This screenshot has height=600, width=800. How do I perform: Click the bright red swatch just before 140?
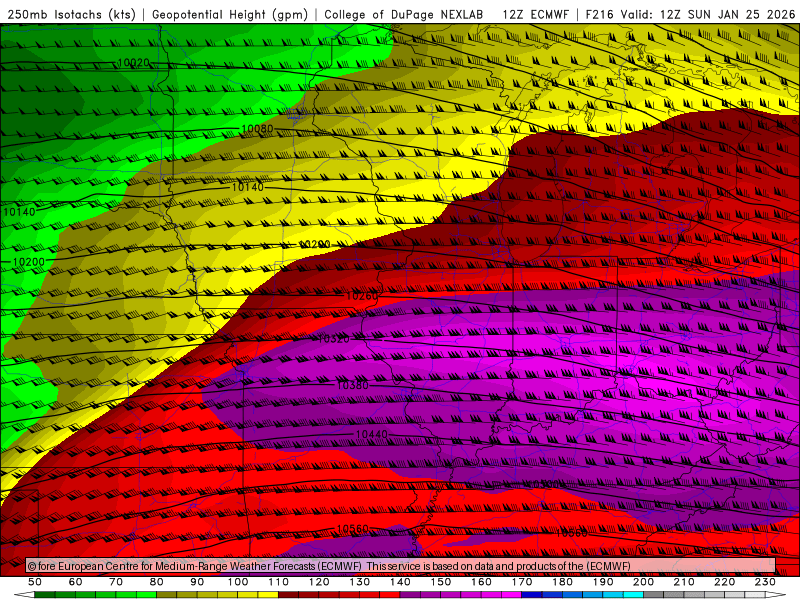[x=390, y=595]
